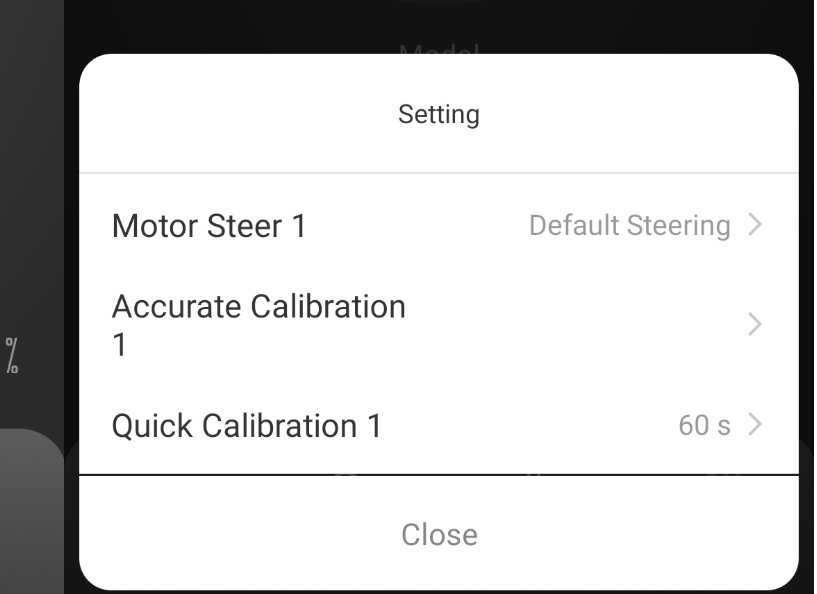This screenshot has width=817, height=594.
Task: Click the dimmed Model label behind dialog
Action: pyautogui.click(x=439, y=49)
